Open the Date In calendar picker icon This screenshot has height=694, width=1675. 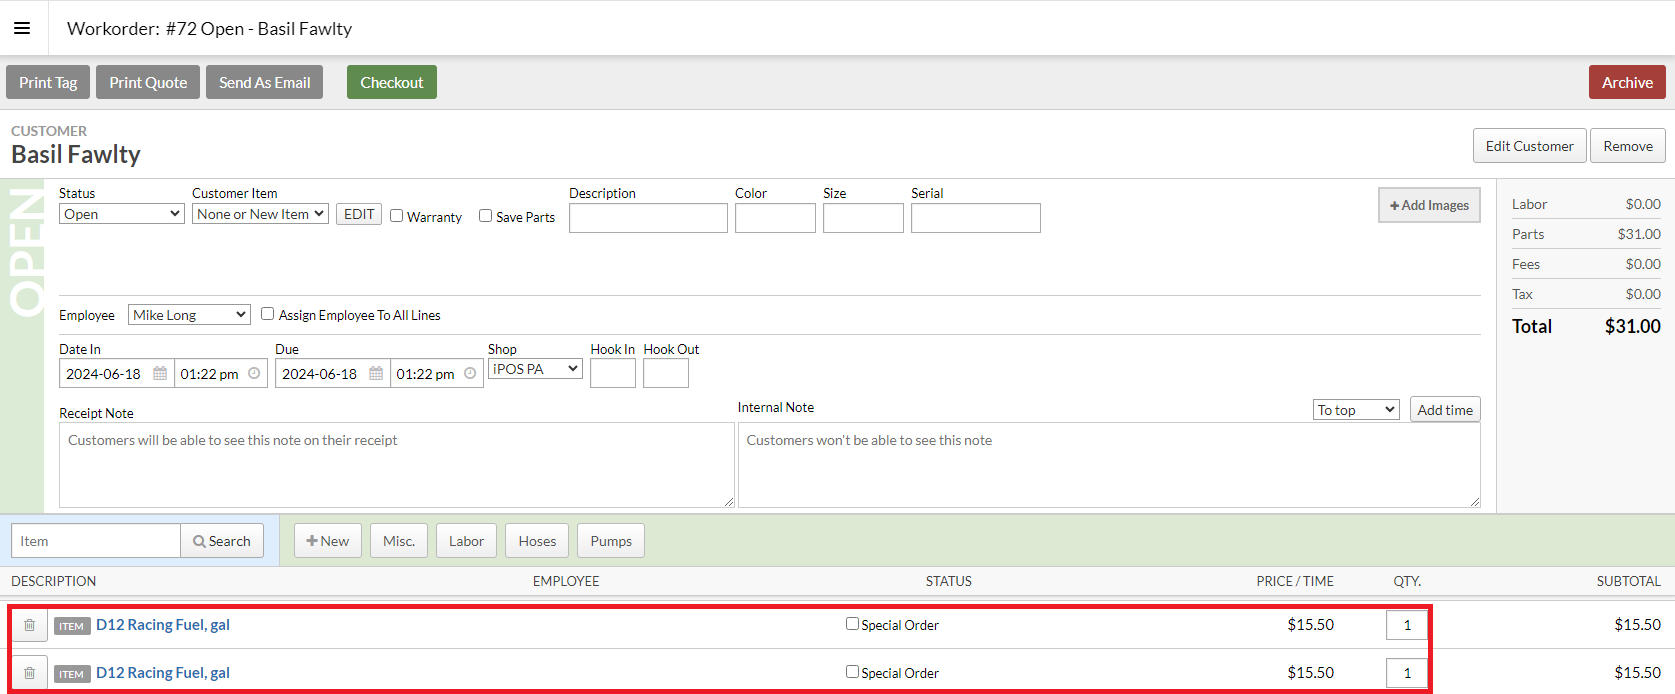point(160,374)
